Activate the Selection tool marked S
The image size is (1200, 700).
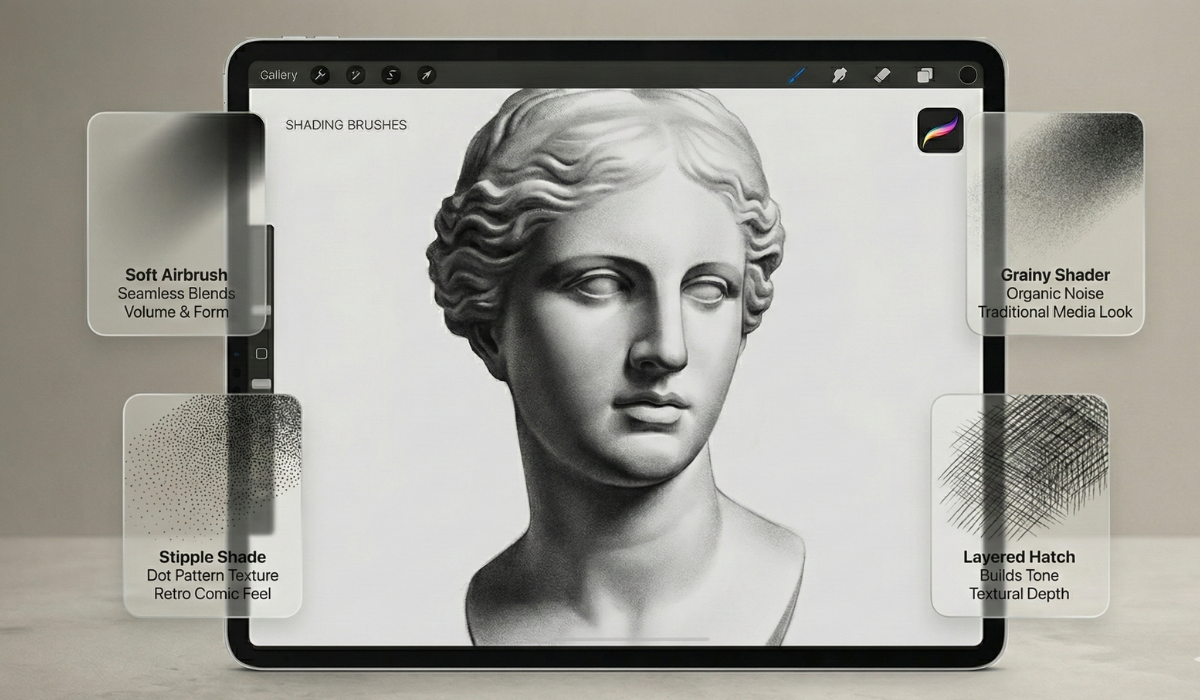point(391,74)
